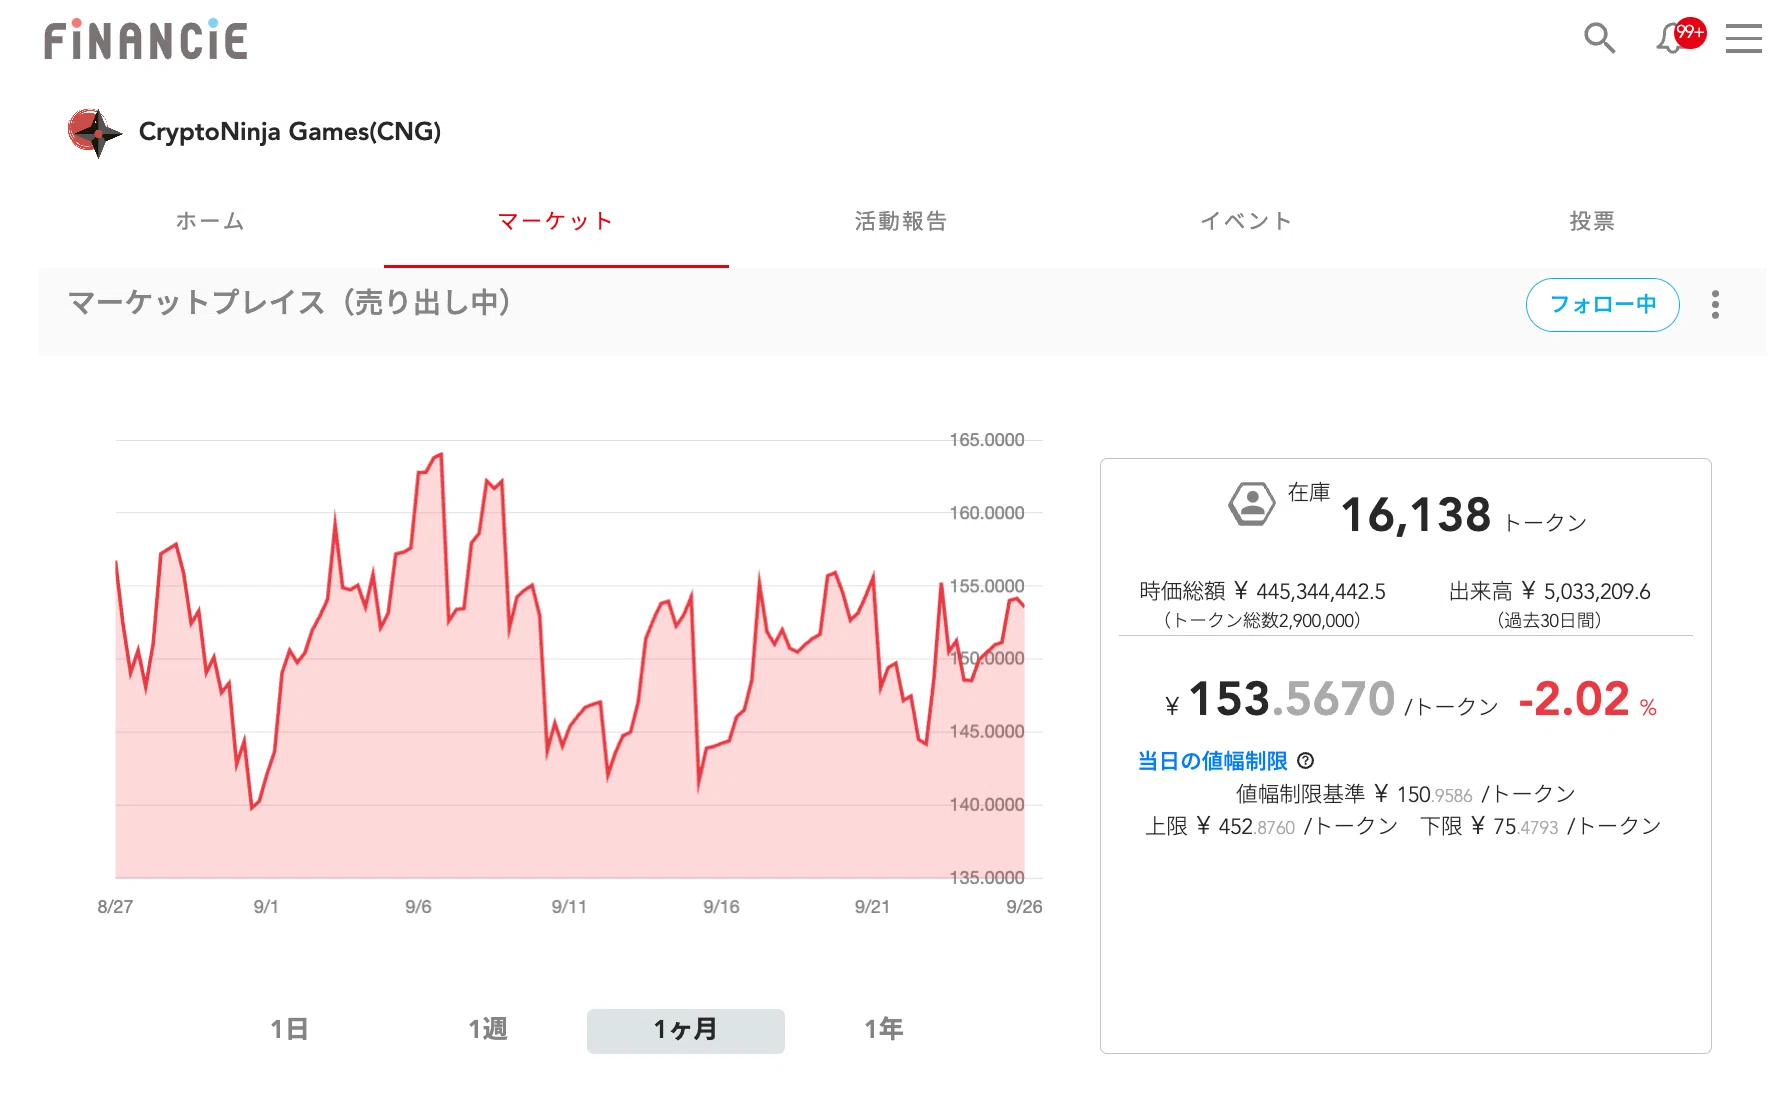Click the 上限 ¥452.8760 limit value
1792x1118 pixels.
pyautogui.click(x=1271, y=826)
